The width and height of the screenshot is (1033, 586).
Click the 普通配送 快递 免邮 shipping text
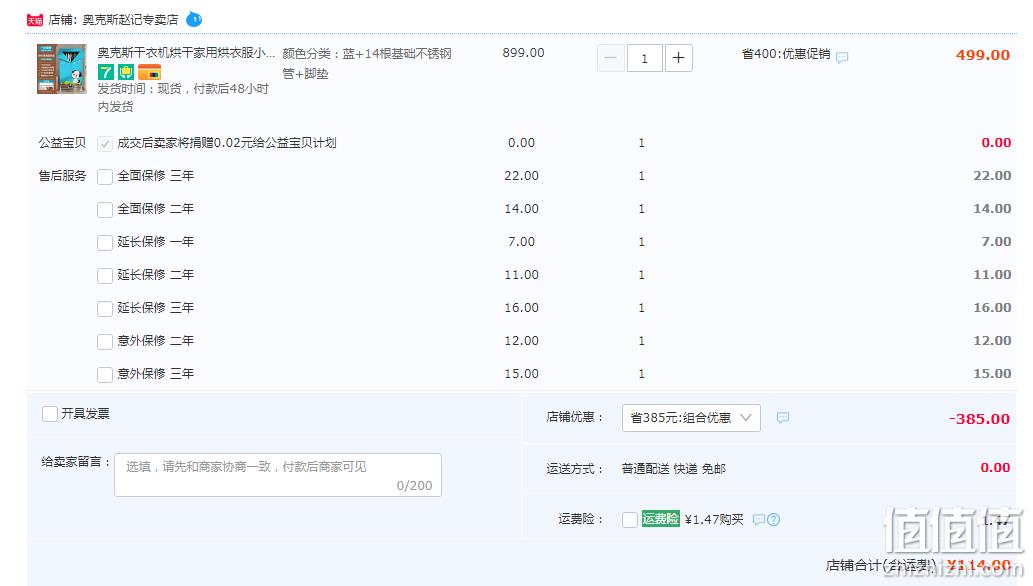click(673, 469)
